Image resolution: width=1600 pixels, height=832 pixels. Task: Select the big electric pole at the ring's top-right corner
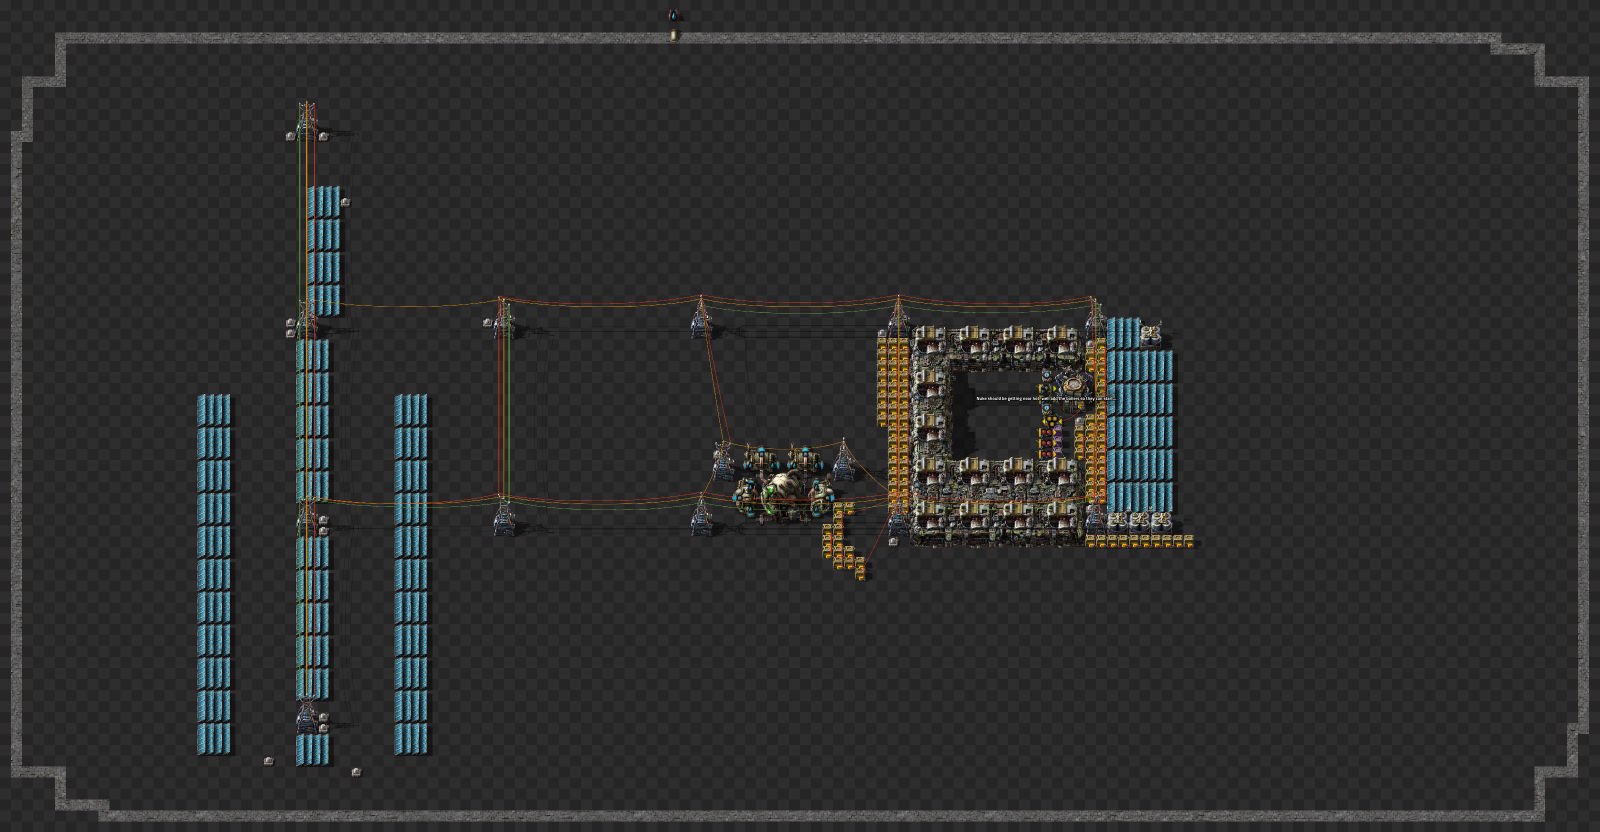(x=1095, y=318)
